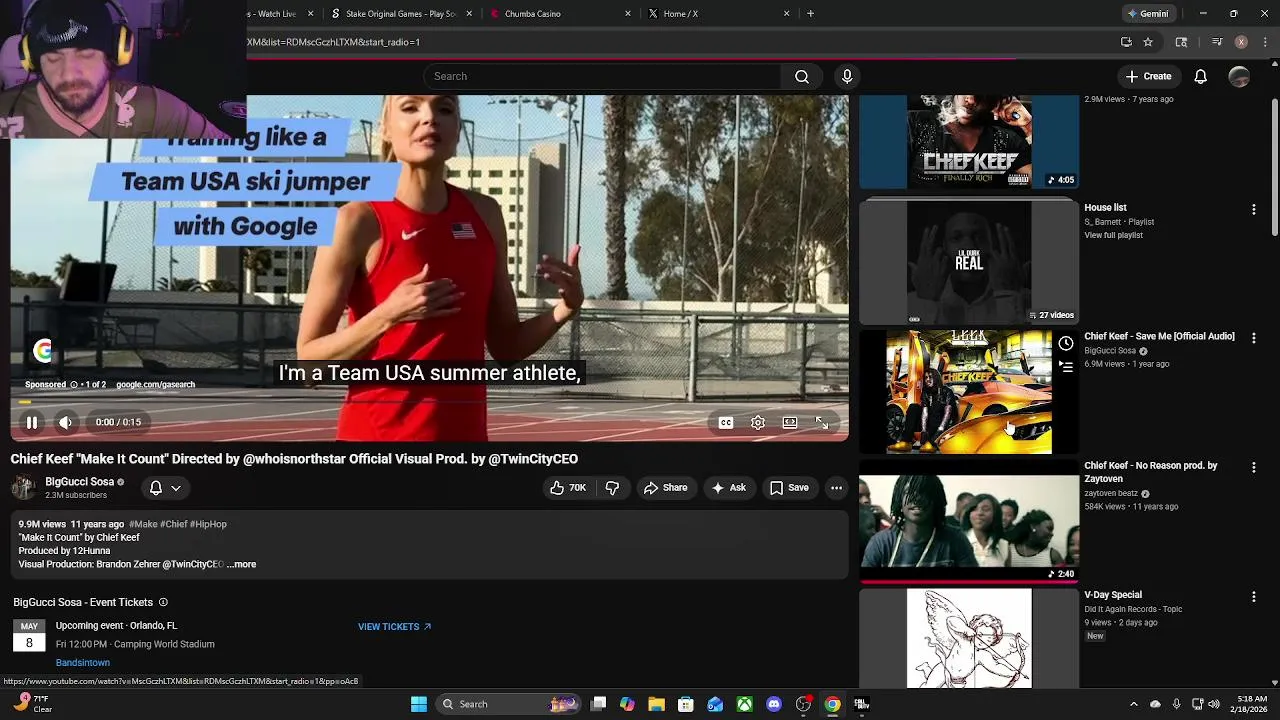Click the Google ad logo on the video
The width and height of the screenshot is (1280, 720).
pos(42,351)
